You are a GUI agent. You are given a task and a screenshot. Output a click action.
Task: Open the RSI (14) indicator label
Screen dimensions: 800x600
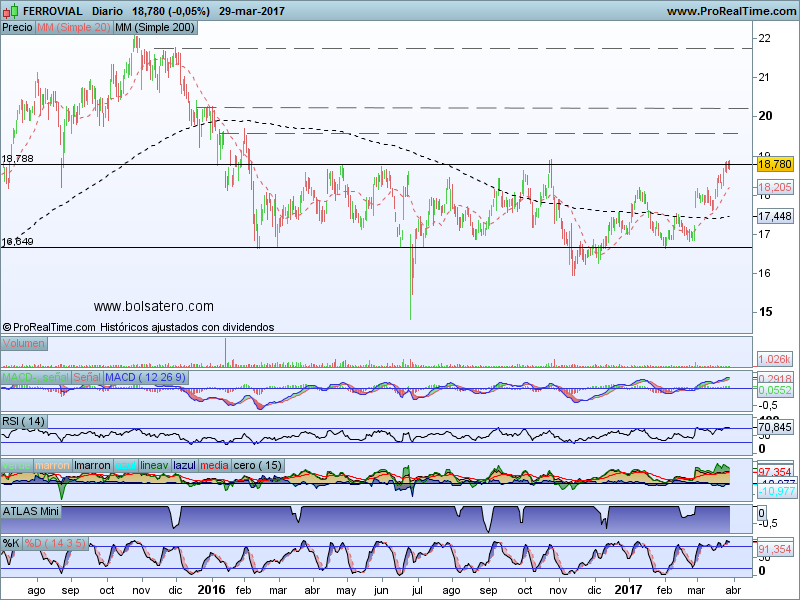(x=24, y=420)
